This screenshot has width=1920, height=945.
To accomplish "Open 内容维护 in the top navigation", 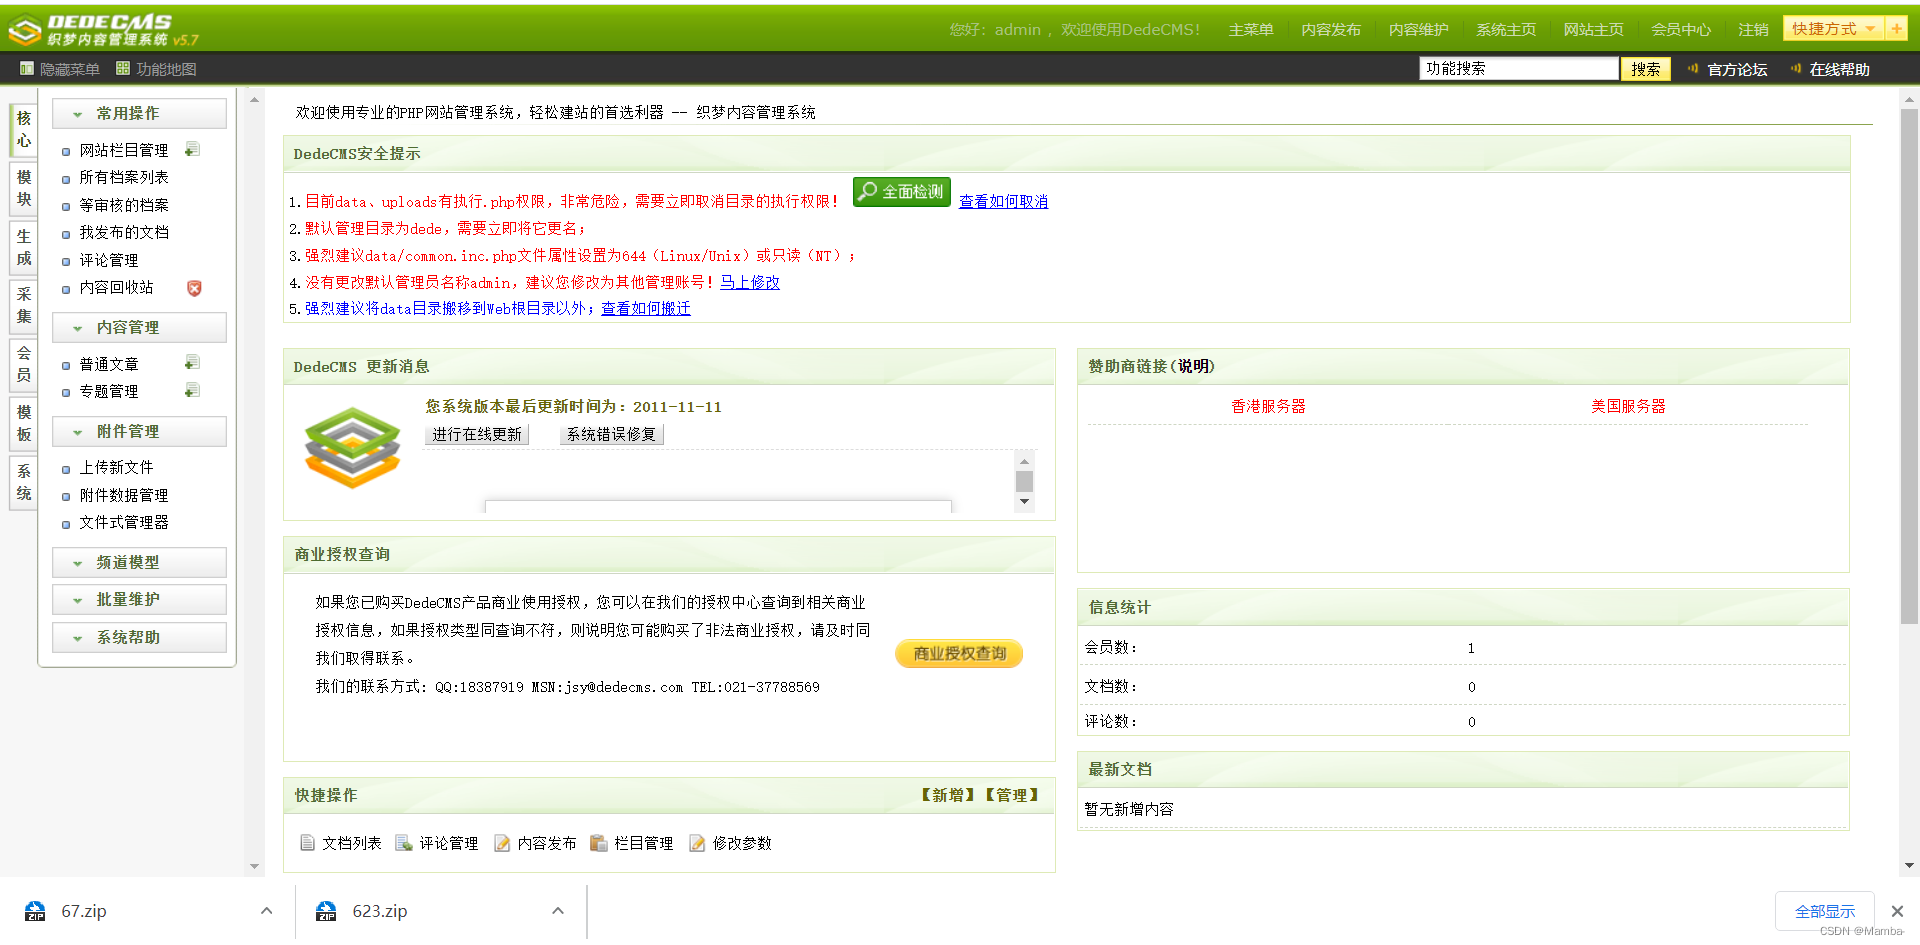I will (x=1418, y=30).
